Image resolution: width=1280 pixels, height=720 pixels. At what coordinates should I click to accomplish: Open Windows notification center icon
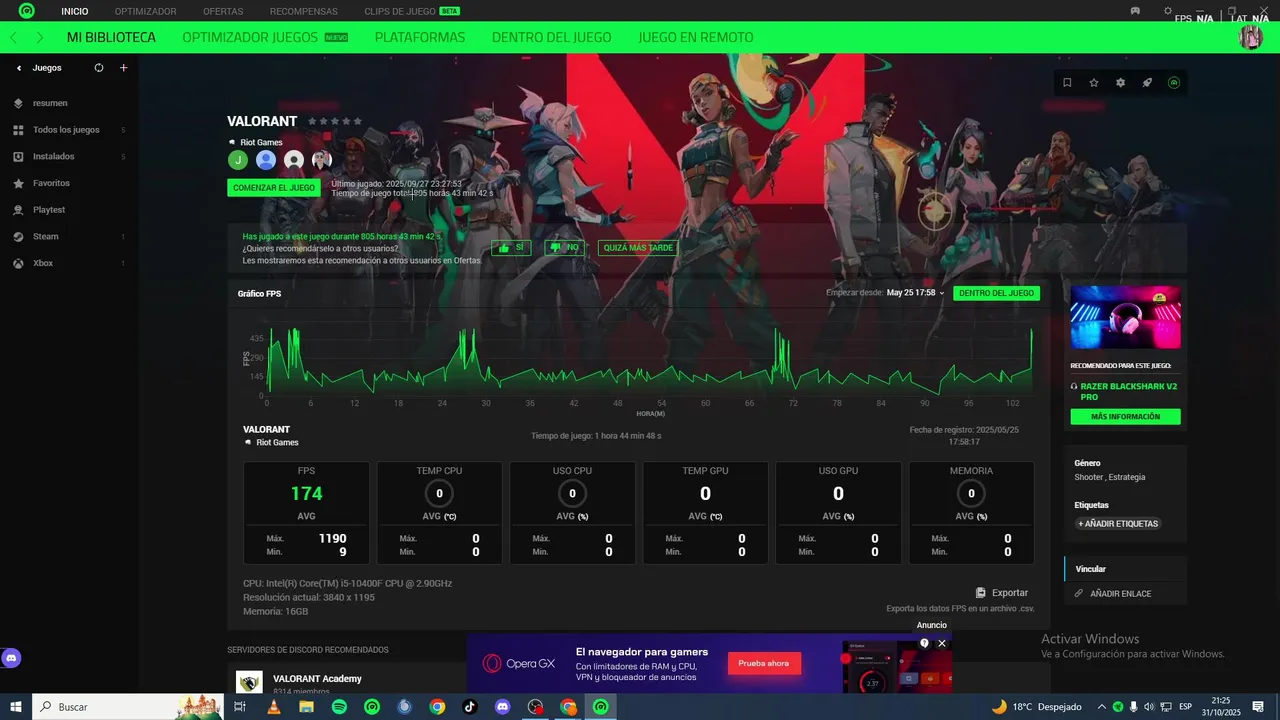pos(1259,707)
